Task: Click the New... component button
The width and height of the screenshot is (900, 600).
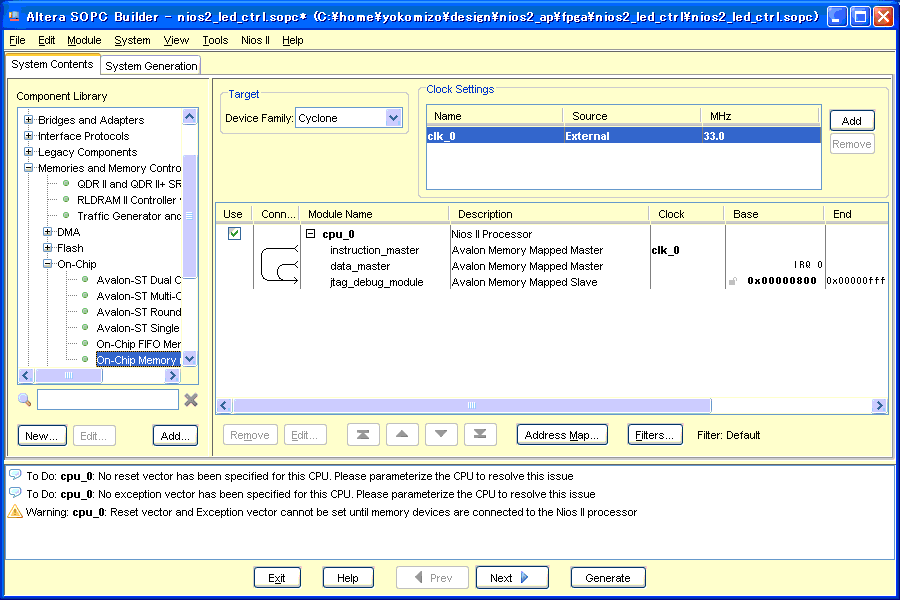Action: (42, 436)
